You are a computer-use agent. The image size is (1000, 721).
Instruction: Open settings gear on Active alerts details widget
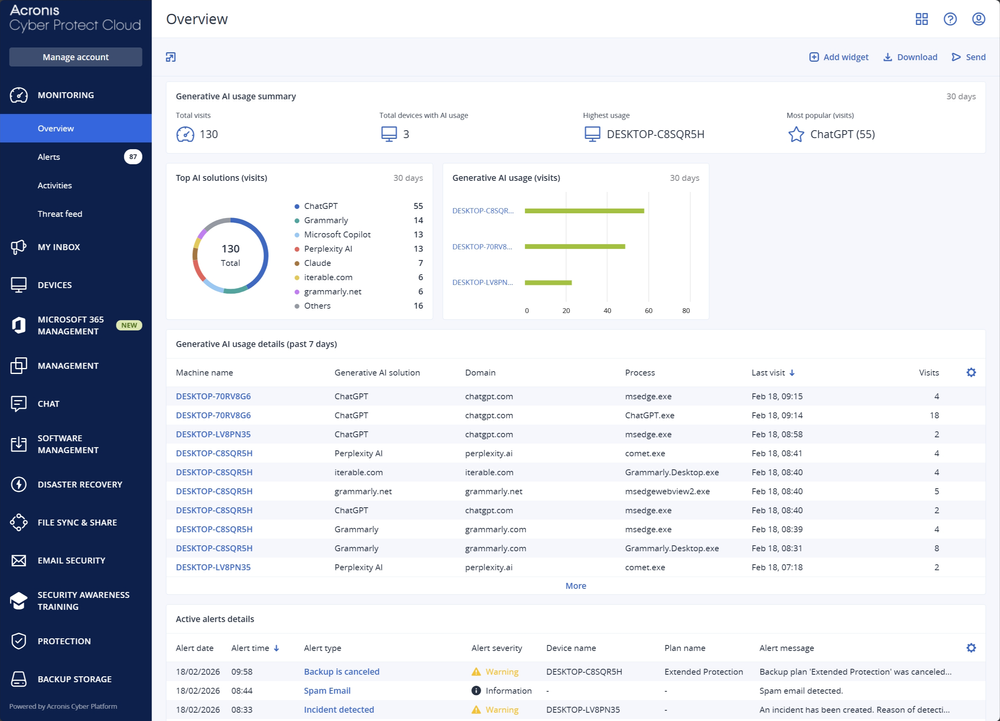(970, 647)
